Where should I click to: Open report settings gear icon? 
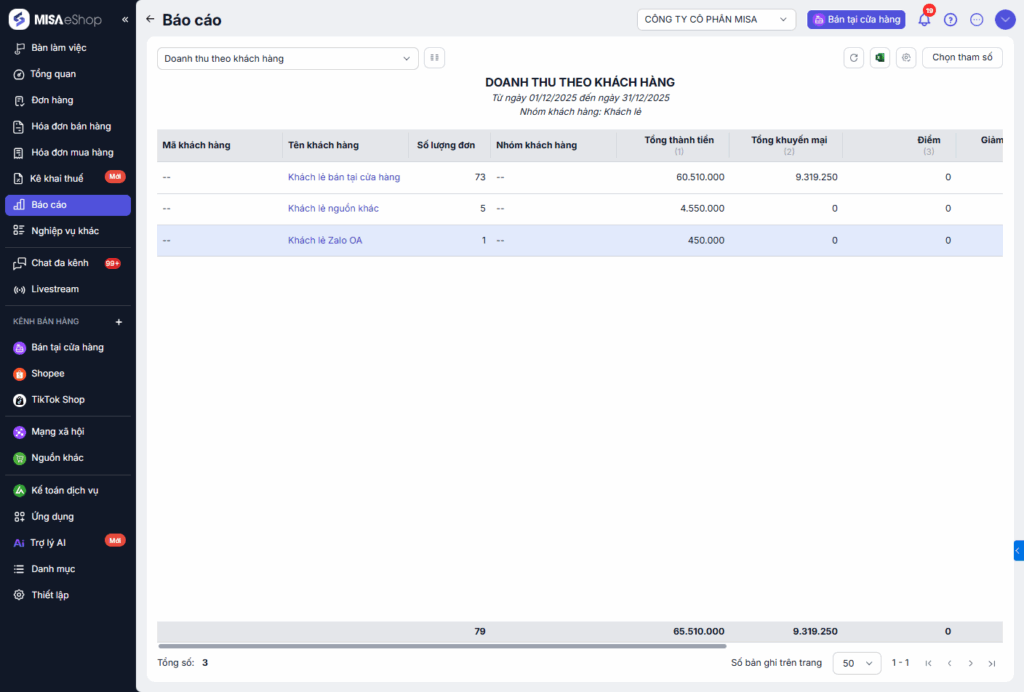905,58
